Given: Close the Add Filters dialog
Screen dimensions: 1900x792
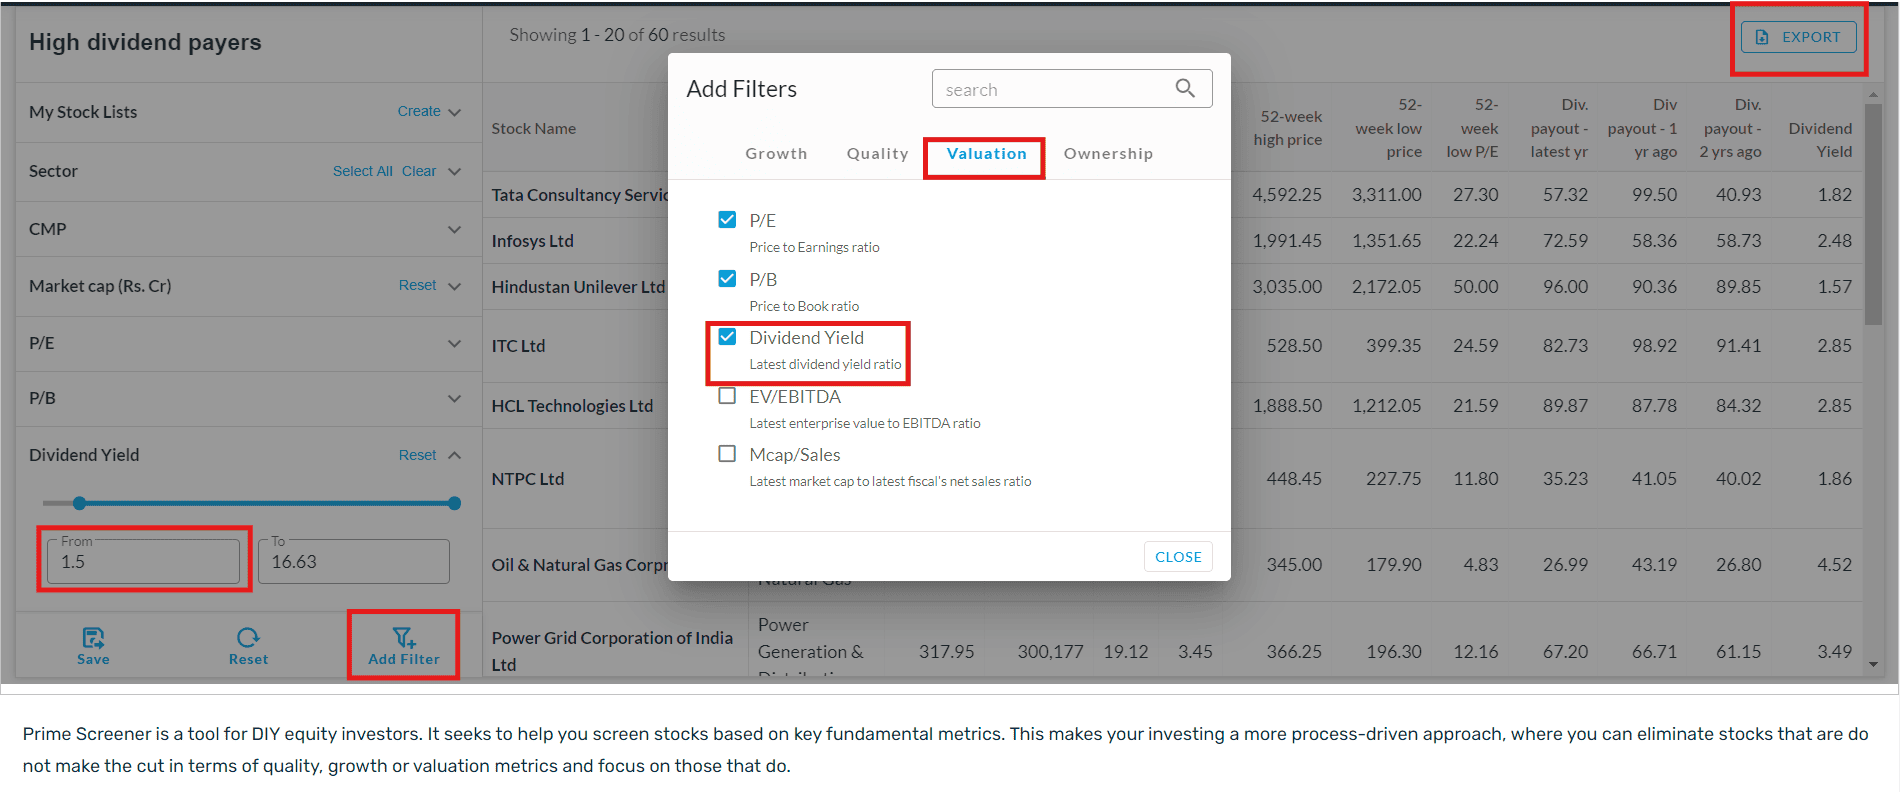Looking at the screenshot, I should pos(1178,557).
